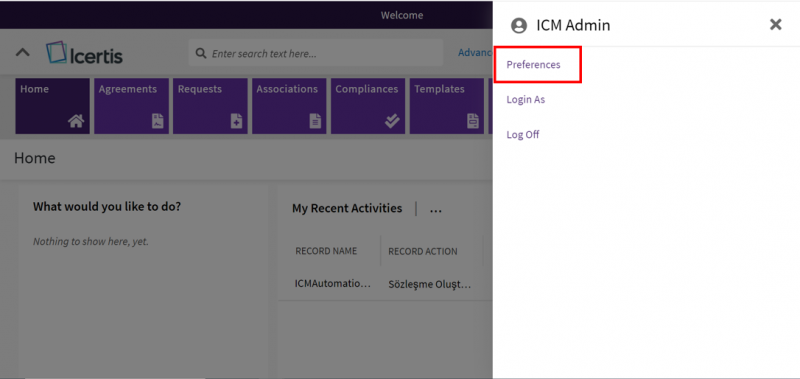Click the template page icon on the Templates tile
The image size is (800, 379).
click(x=473, y=121)
